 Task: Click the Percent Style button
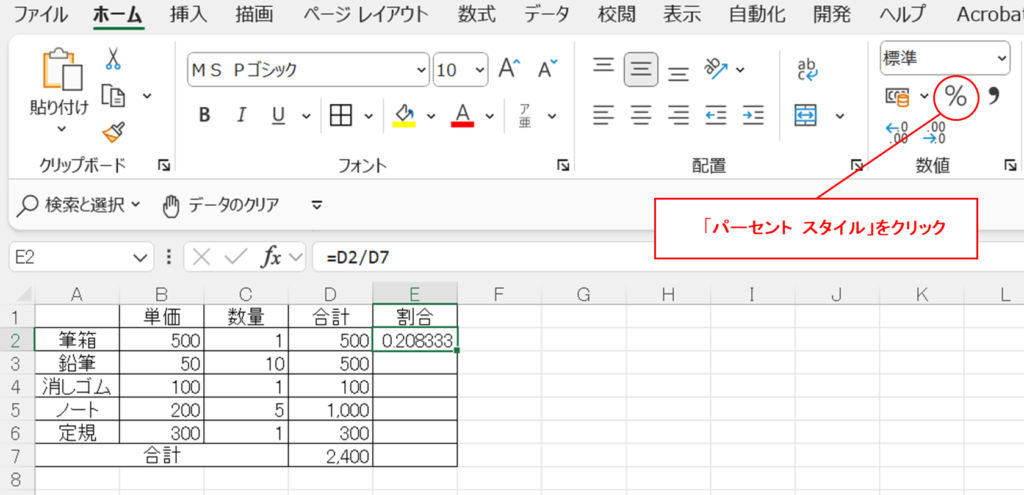(x=956, y=97)
